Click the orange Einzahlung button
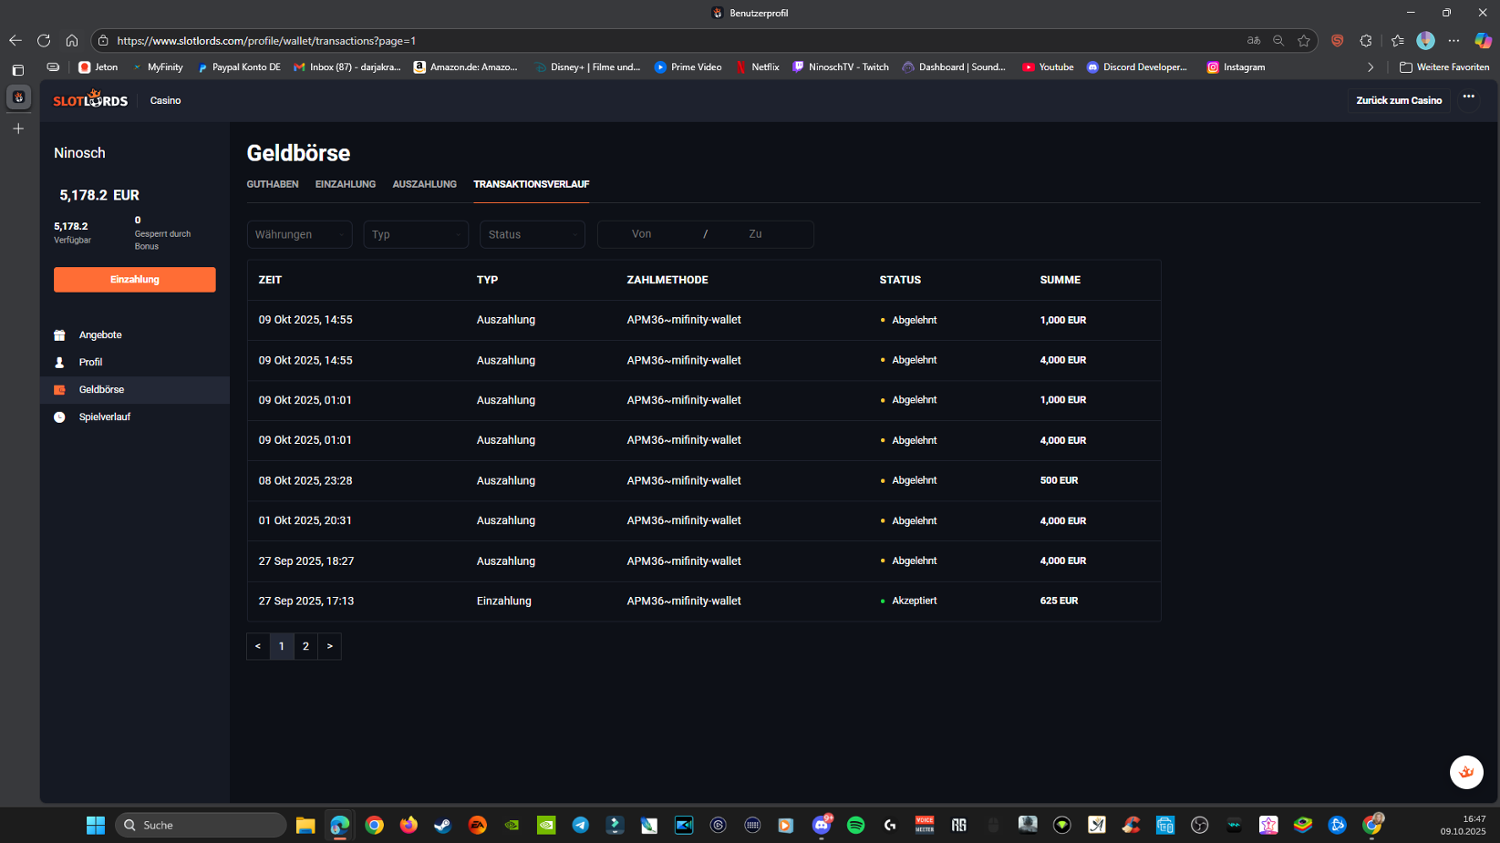Viewport: 1500px width, 843px height. [134, 280]
